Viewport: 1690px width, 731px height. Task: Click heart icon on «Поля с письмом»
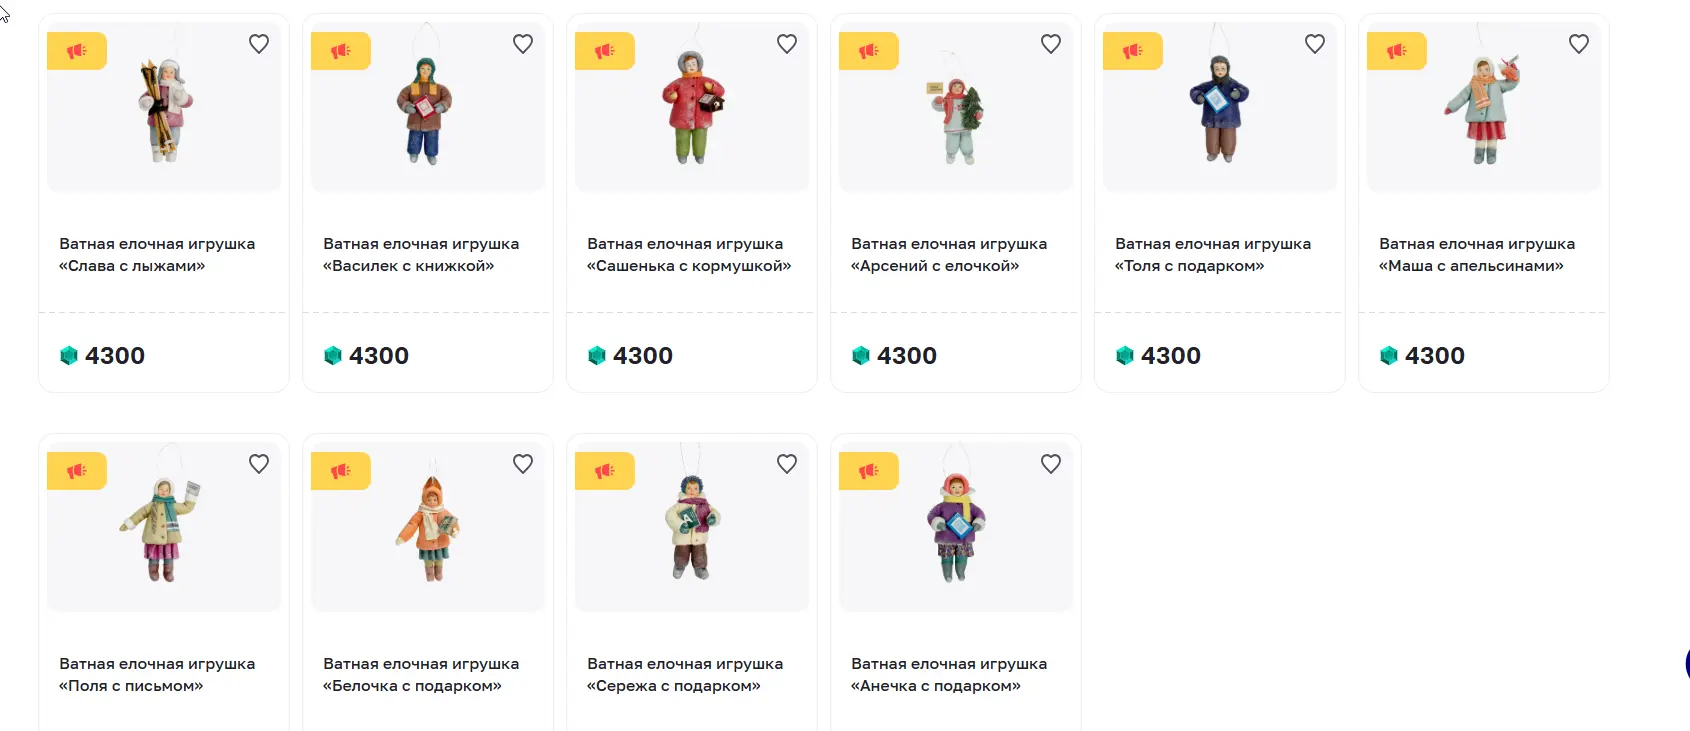tap(259, 464)
